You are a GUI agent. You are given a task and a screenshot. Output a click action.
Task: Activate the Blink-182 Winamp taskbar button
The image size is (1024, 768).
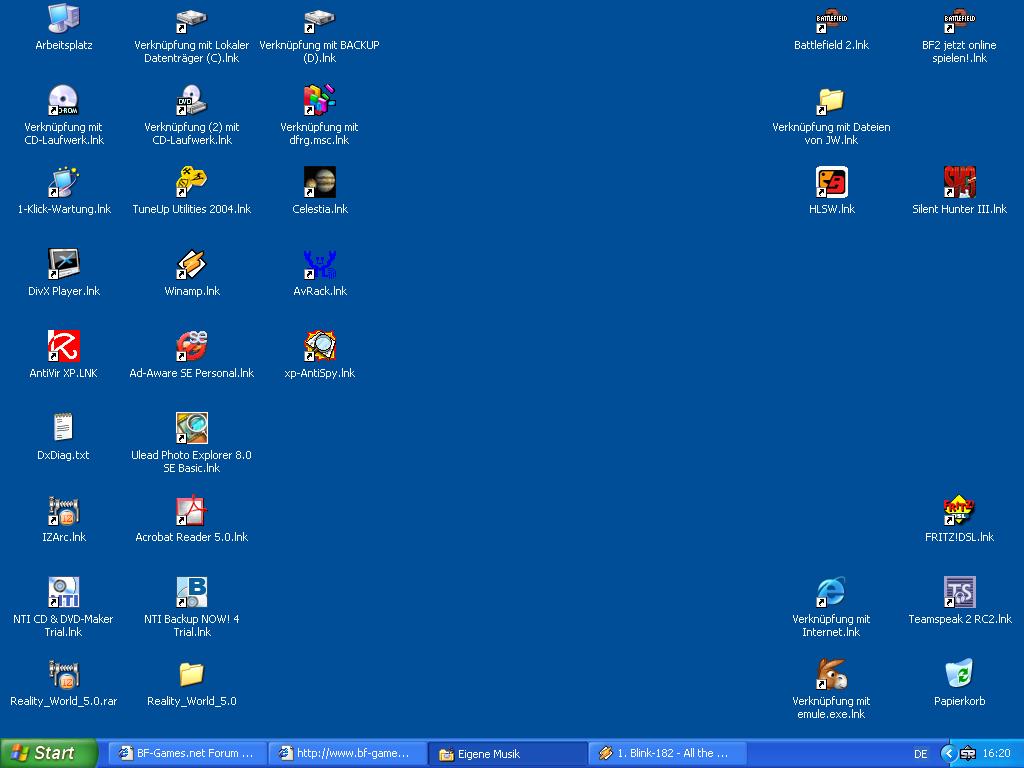click(665, 753)
